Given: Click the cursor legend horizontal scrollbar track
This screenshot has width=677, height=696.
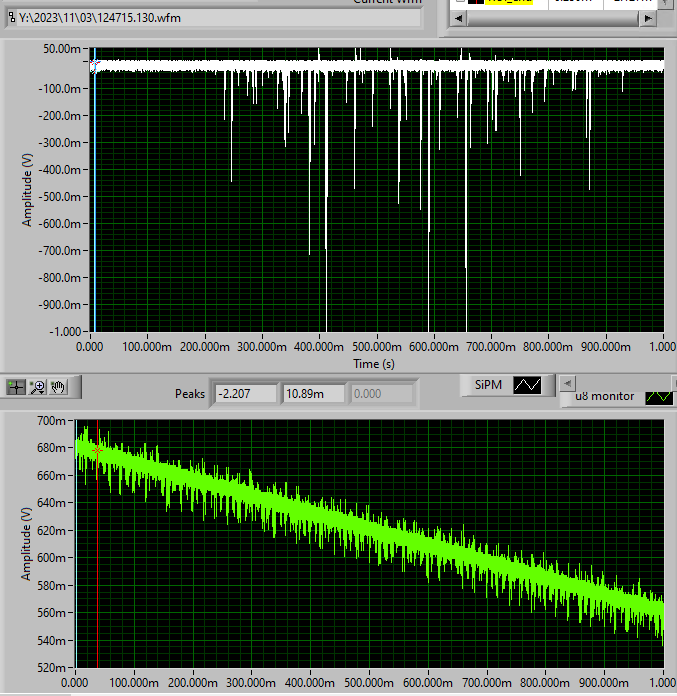Looking at the screenshot, I should click(x=553, y=19).
